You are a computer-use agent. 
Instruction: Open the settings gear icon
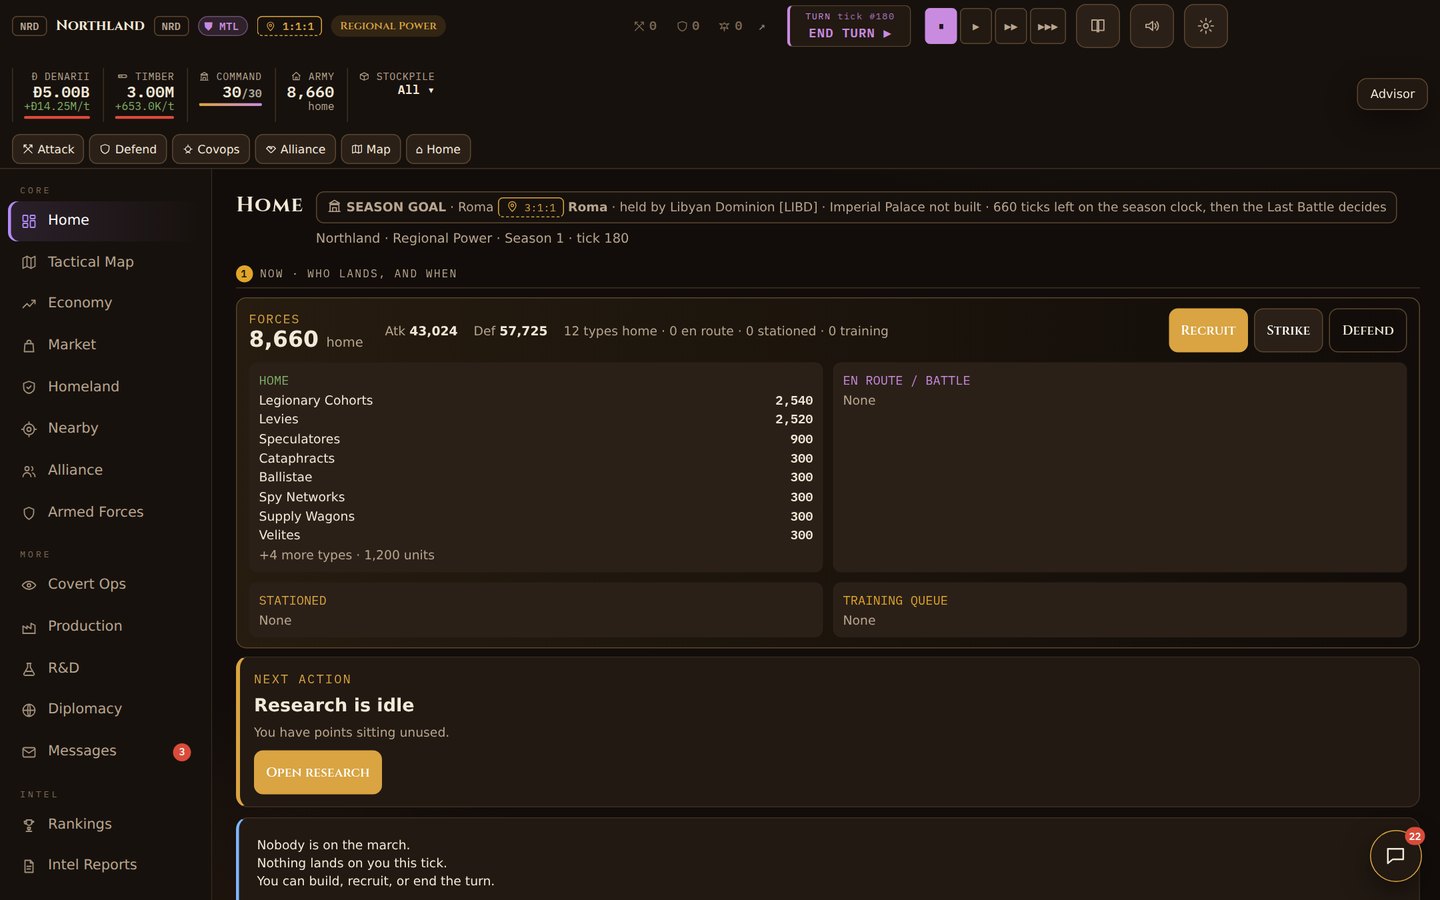pos(1205,26)
